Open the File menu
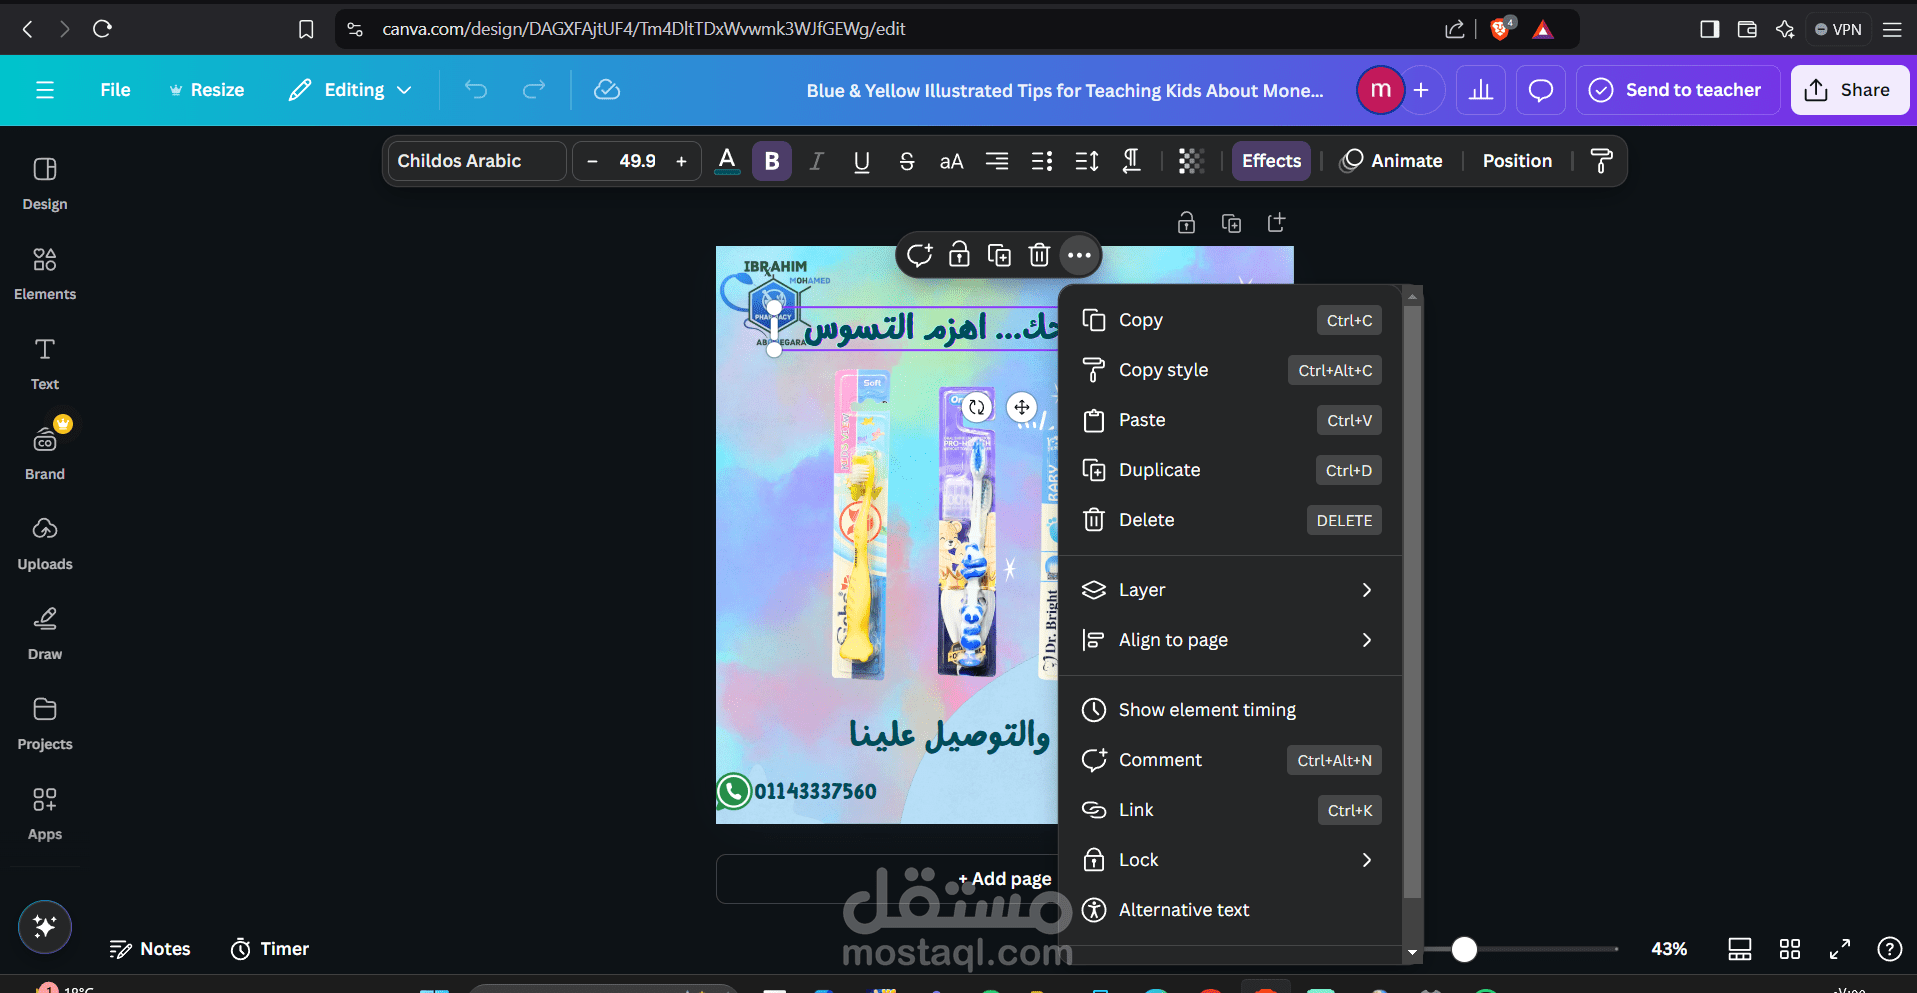 [x=115, y=90]
